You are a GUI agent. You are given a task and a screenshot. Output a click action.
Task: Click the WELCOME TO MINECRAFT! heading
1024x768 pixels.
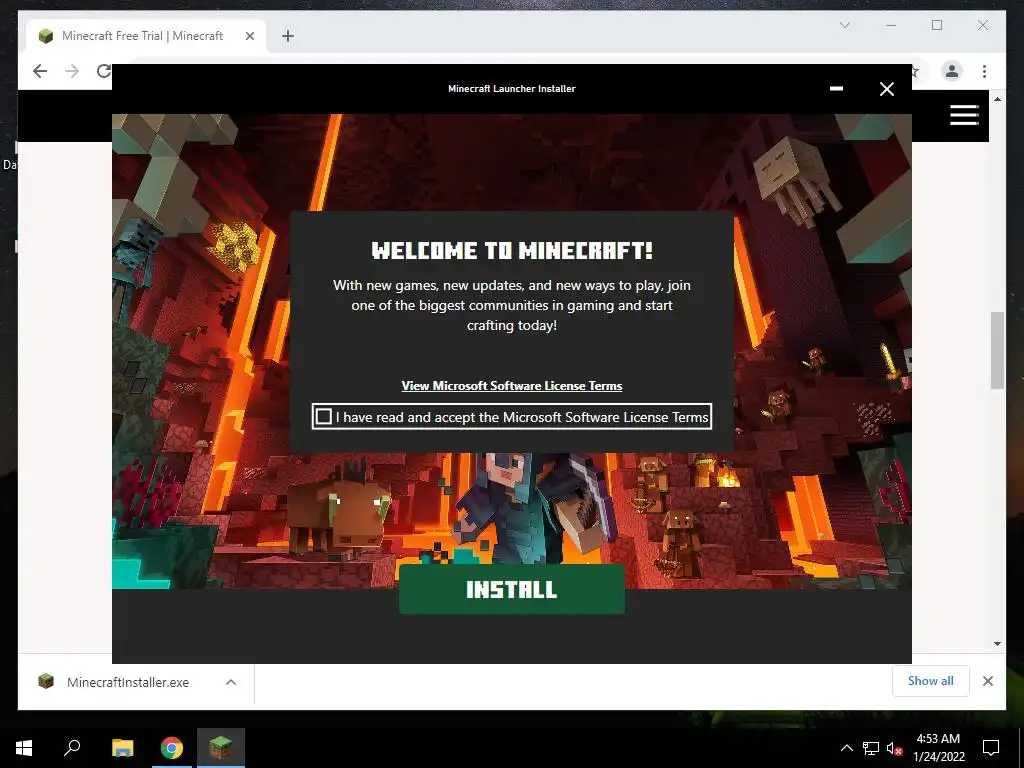pos(512,250)
